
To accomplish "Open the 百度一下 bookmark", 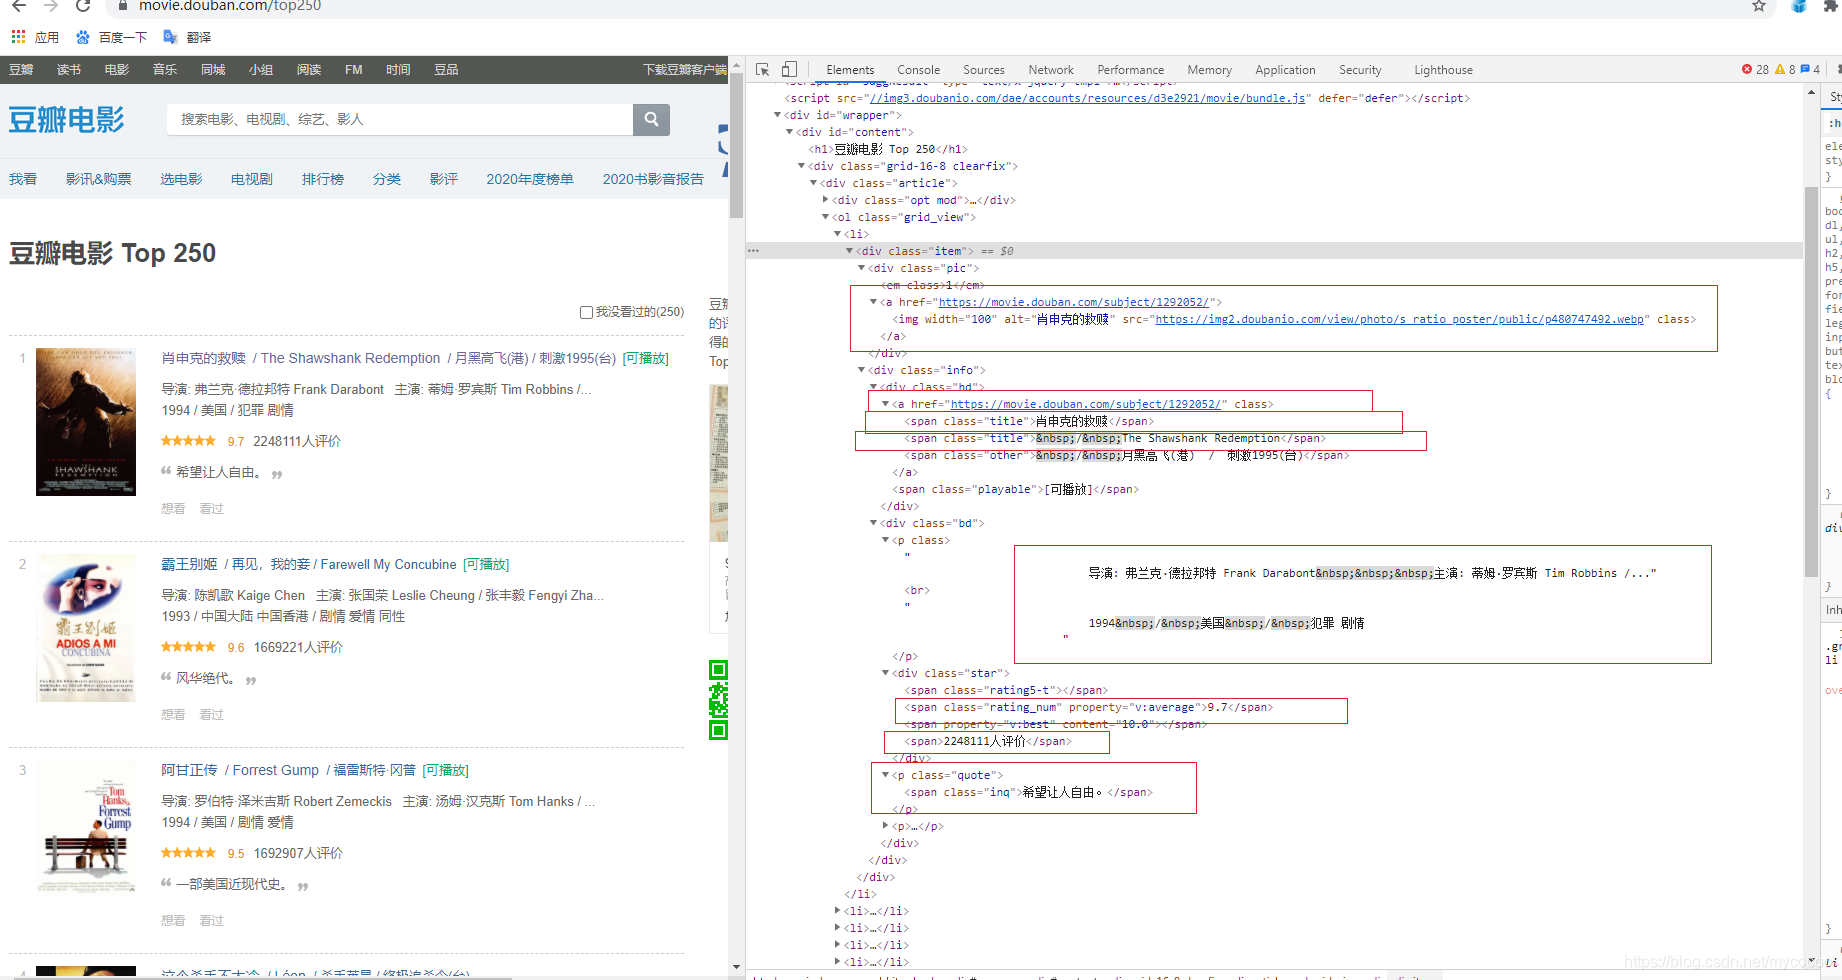I will [x=112, y=37].
